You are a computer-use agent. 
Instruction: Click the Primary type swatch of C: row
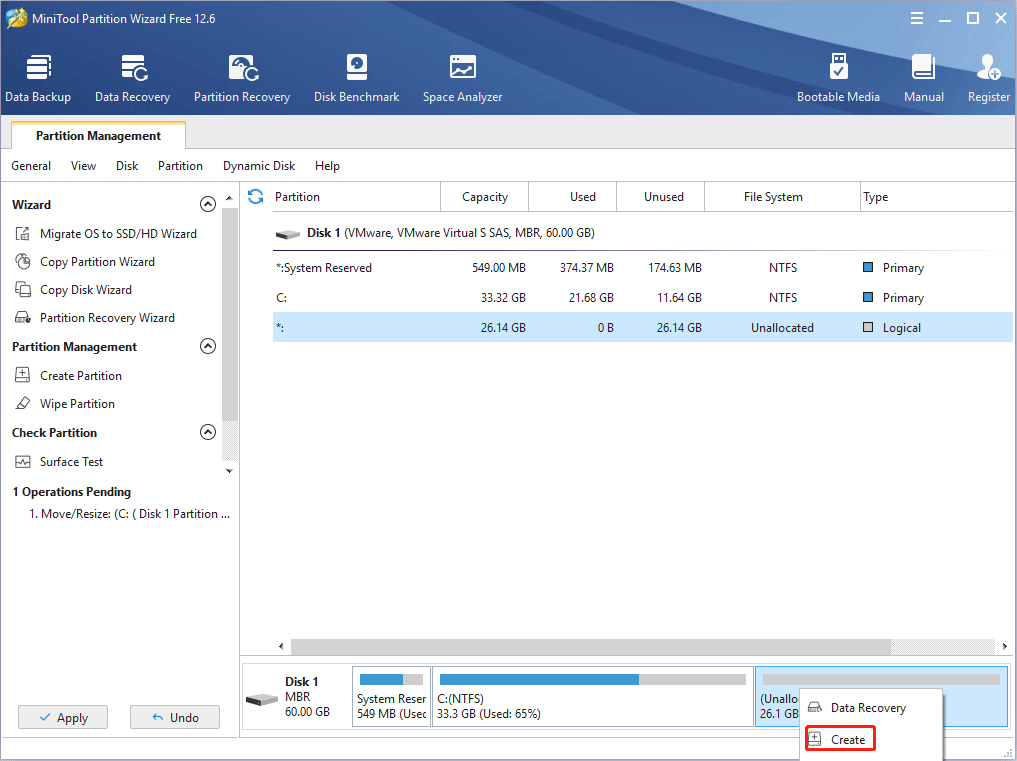point(868,297)
